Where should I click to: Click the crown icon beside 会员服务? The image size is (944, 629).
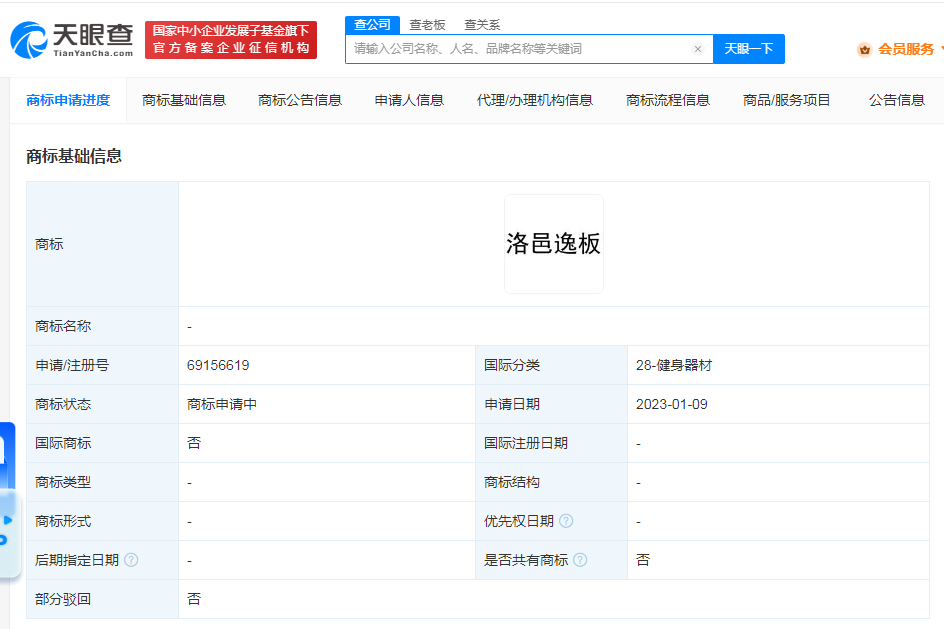click(864, 49)
